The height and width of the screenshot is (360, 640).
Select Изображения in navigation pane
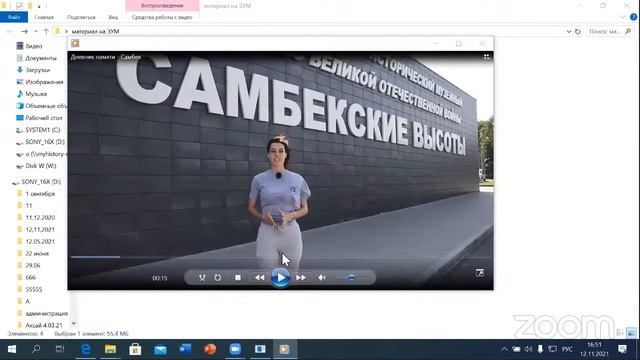[x=40, y=82]
